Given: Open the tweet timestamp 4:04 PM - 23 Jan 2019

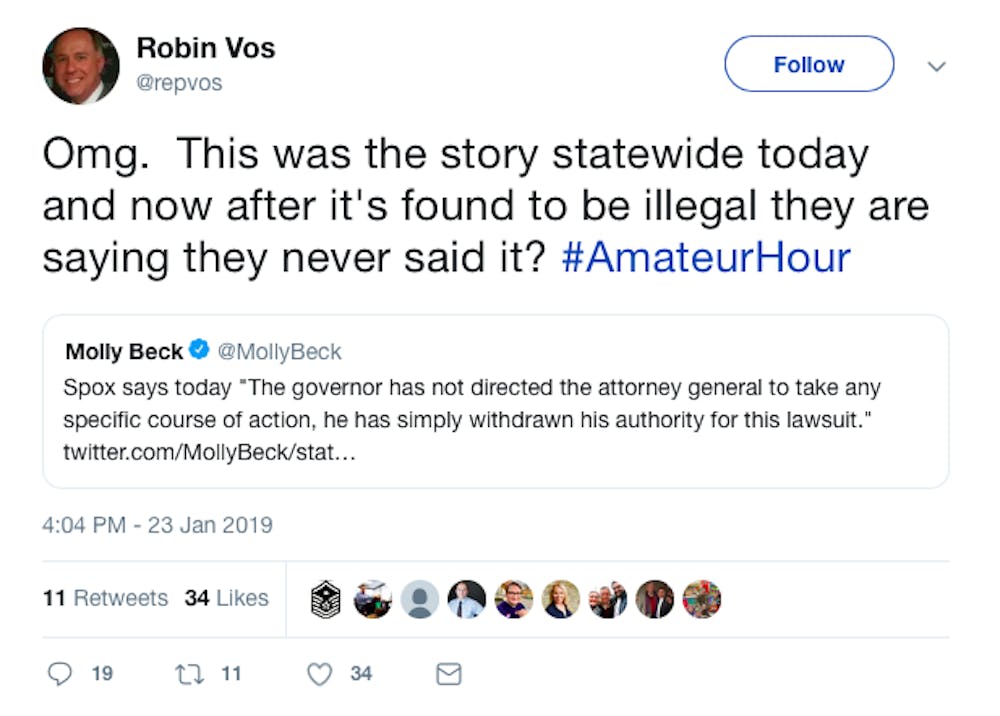Looking at the screenshot, I should [157, 524].
